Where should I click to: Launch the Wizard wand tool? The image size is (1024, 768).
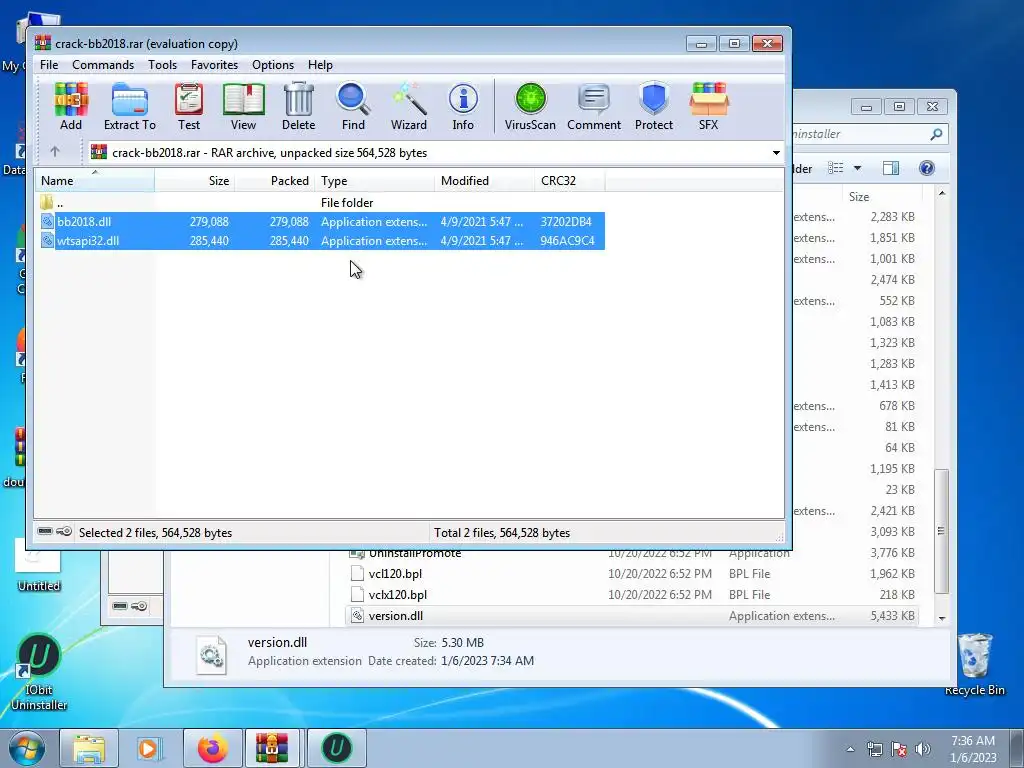coord(409,107)
